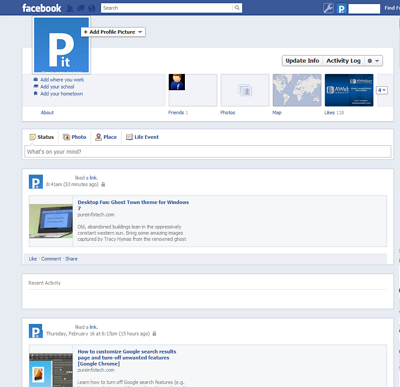Click P avatar on Ghost Town post
Screen dimensions: 400x387
(x=36, y=182)
